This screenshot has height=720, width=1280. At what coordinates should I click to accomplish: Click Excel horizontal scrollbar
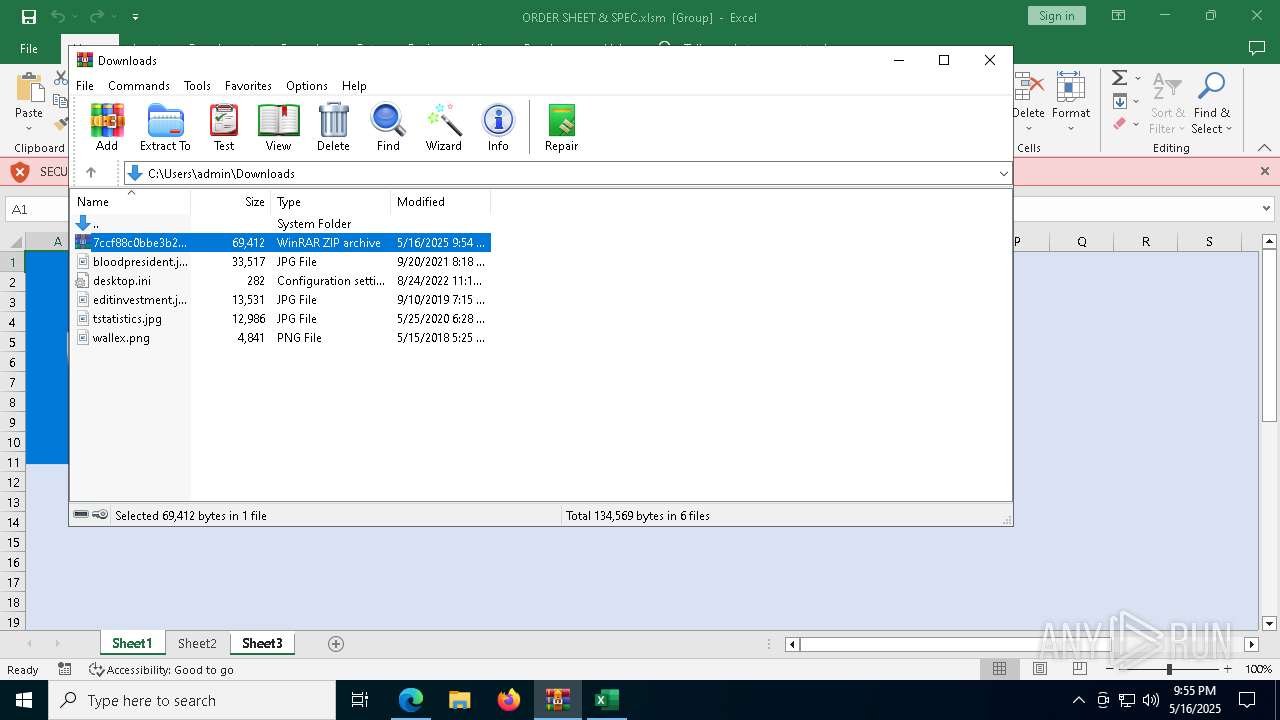click(x=1021, y=644)
